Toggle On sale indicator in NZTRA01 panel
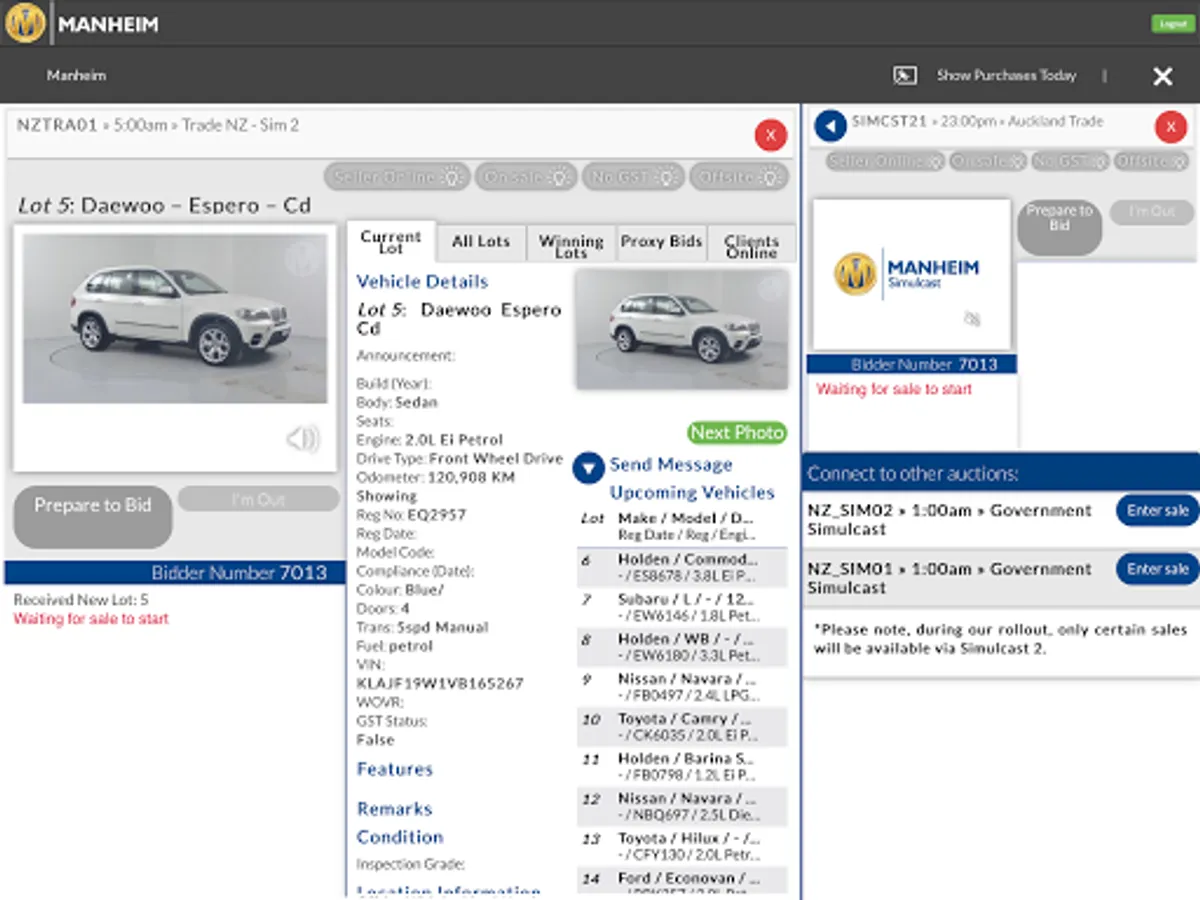 [x=527, y=177]
